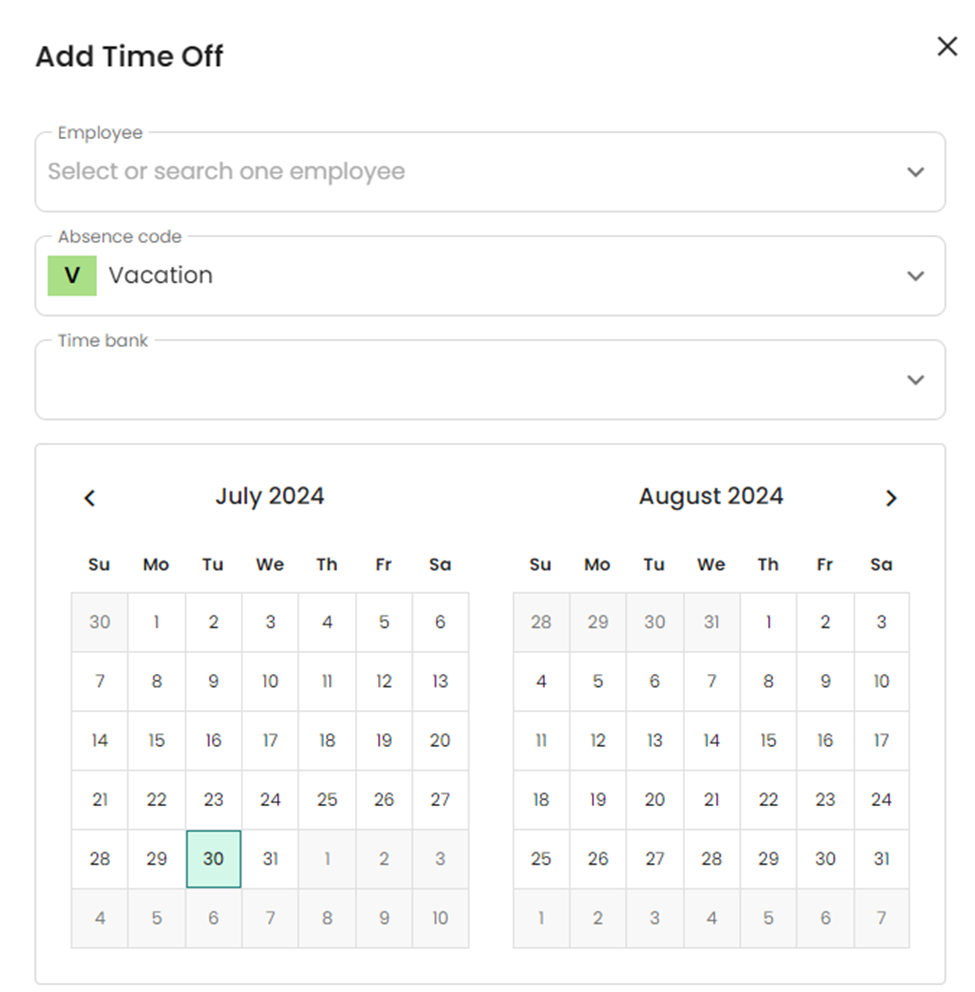This screenshot has width=975, height=992.
Task: Navigate to next month with right arrow
Action: [891, 498]
